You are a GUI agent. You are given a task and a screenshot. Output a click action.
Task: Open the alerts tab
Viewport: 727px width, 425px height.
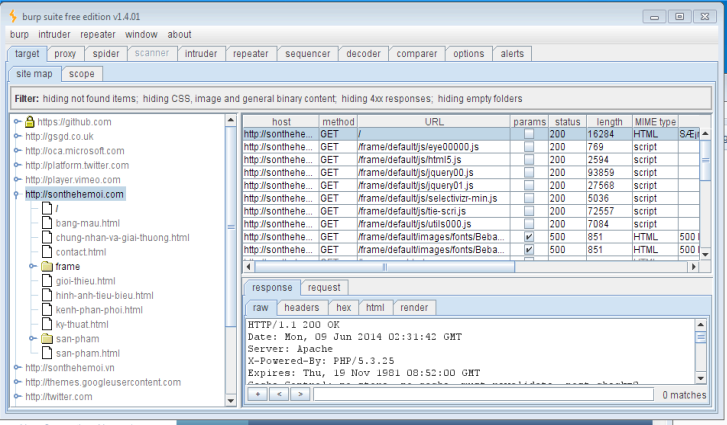pos(512,54)
